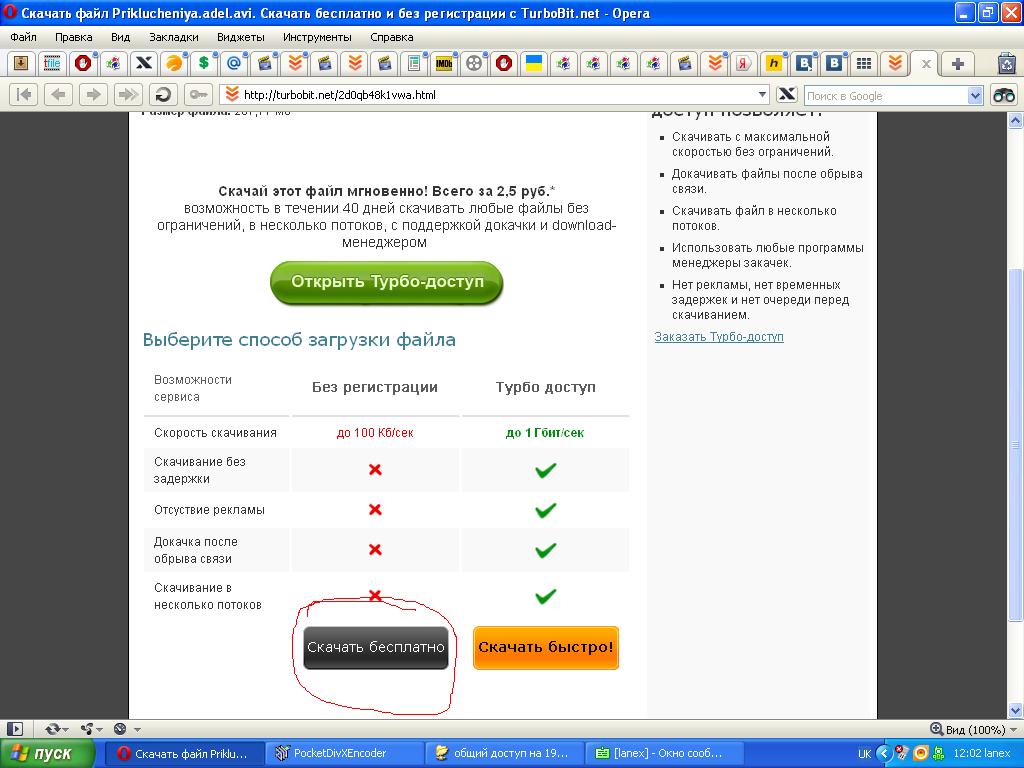Click green check in Докачка после обрыва связи row
1024x768 pixels.
545,550
